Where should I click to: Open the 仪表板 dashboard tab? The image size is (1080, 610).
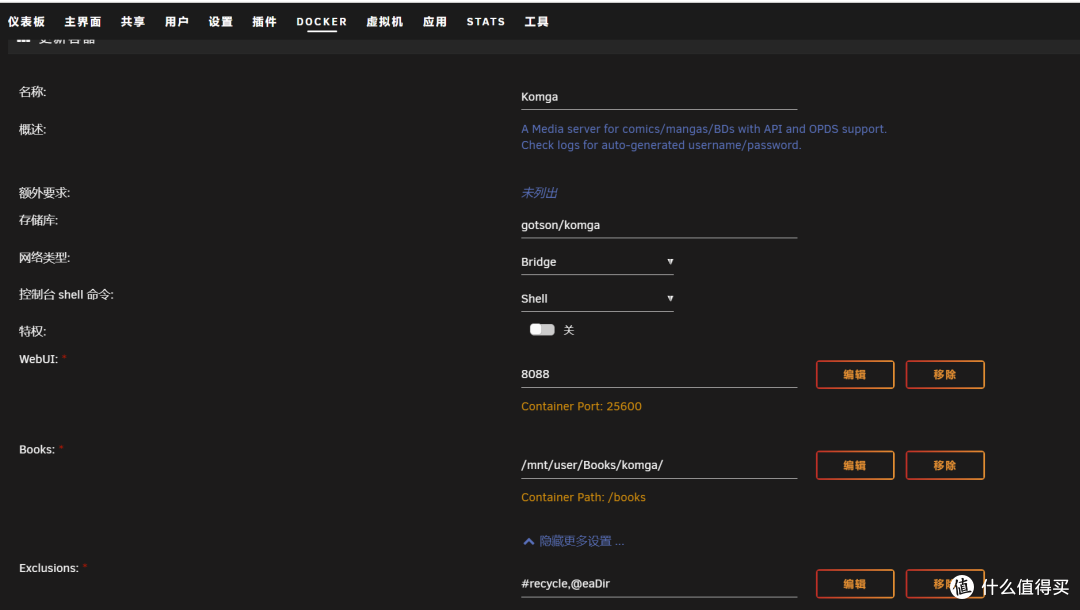26,22
